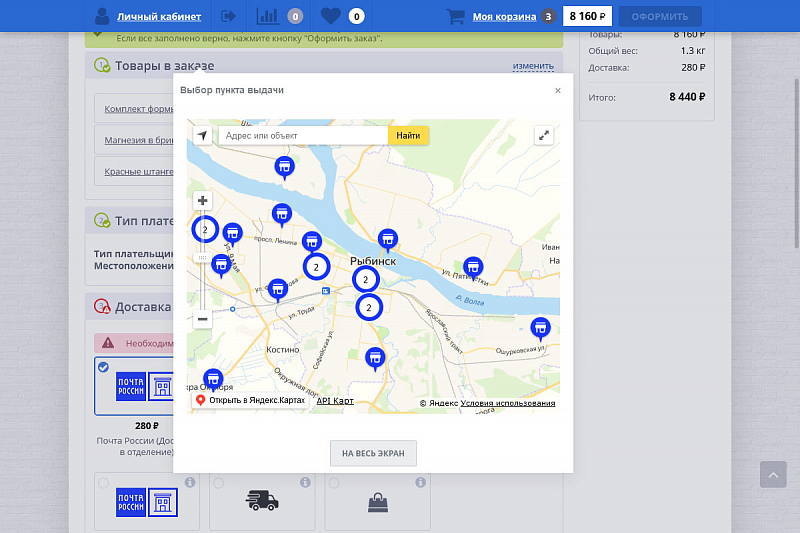The height and width of the screenshot is (533, 800).
Task: Open the Комплект формы product link
Action: (x=139, y=109)
